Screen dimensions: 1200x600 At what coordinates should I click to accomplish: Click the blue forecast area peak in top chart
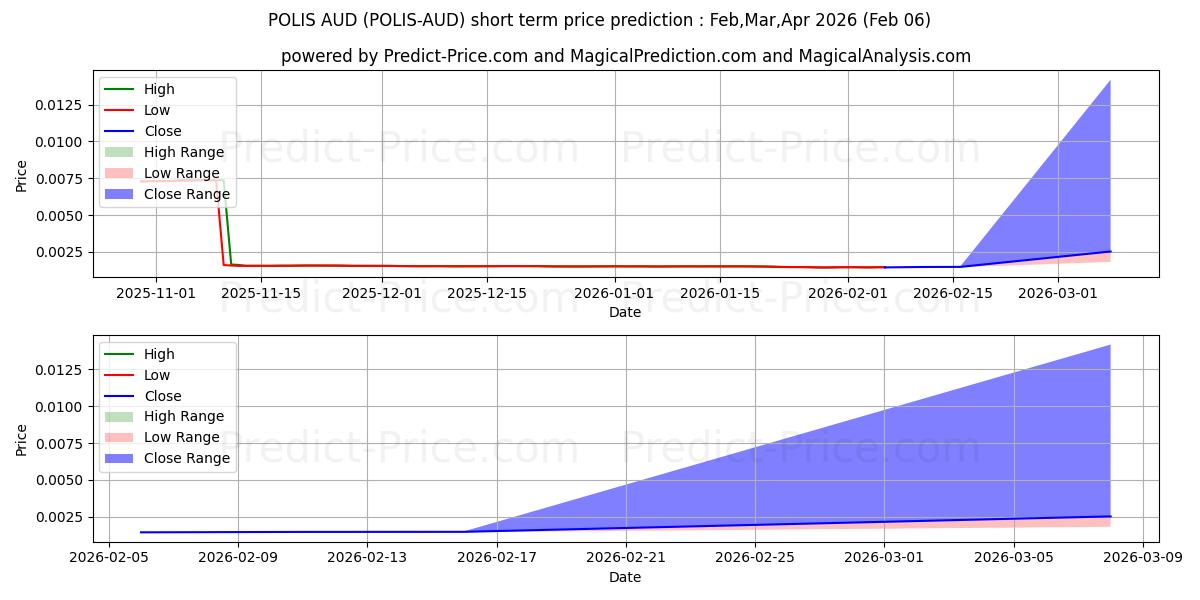pyautogui.click(x=1110, y=82)
